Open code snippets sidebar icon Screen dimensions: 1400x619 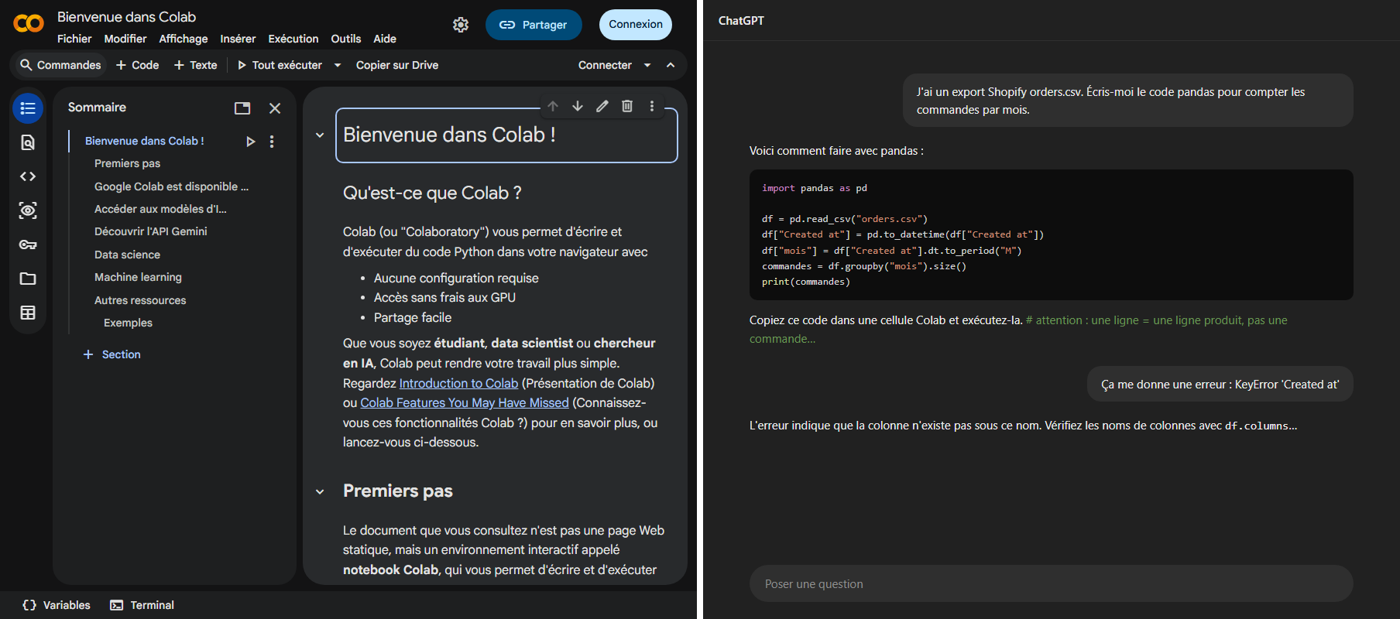pos(28,176)
